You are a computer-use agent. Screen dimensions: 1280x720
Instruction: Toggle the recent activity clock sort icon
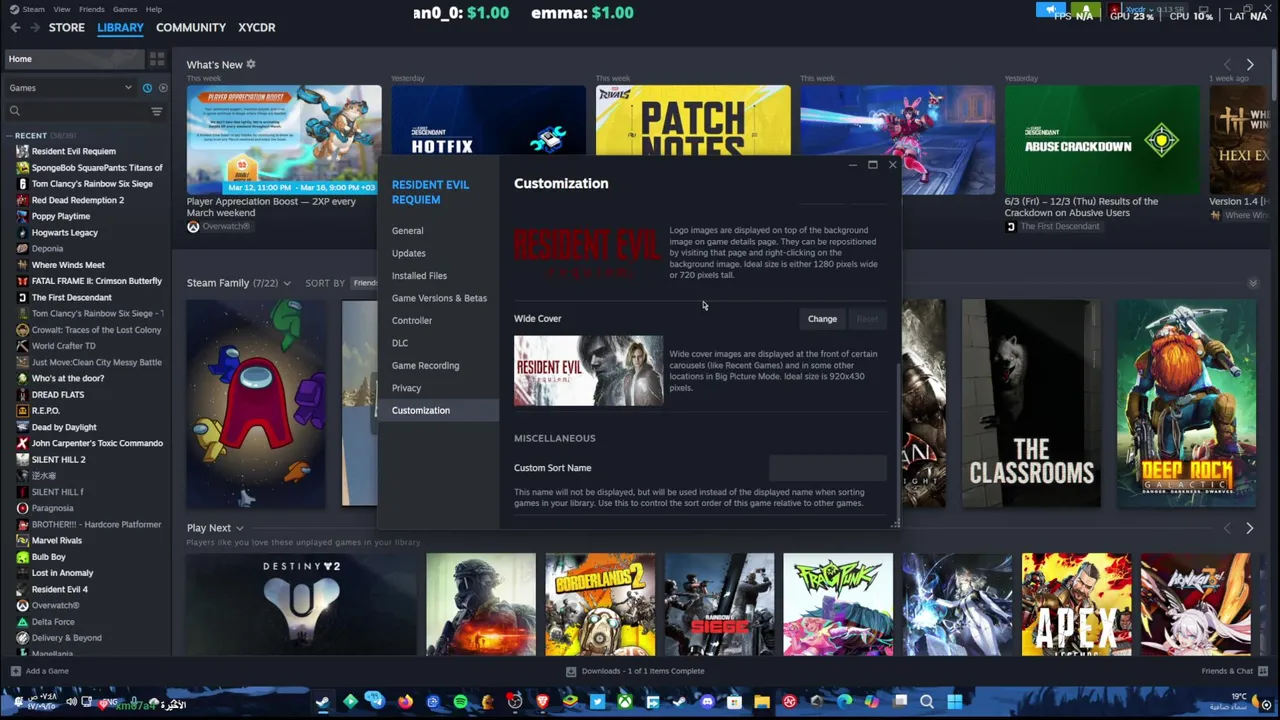(x=147, y=88)
